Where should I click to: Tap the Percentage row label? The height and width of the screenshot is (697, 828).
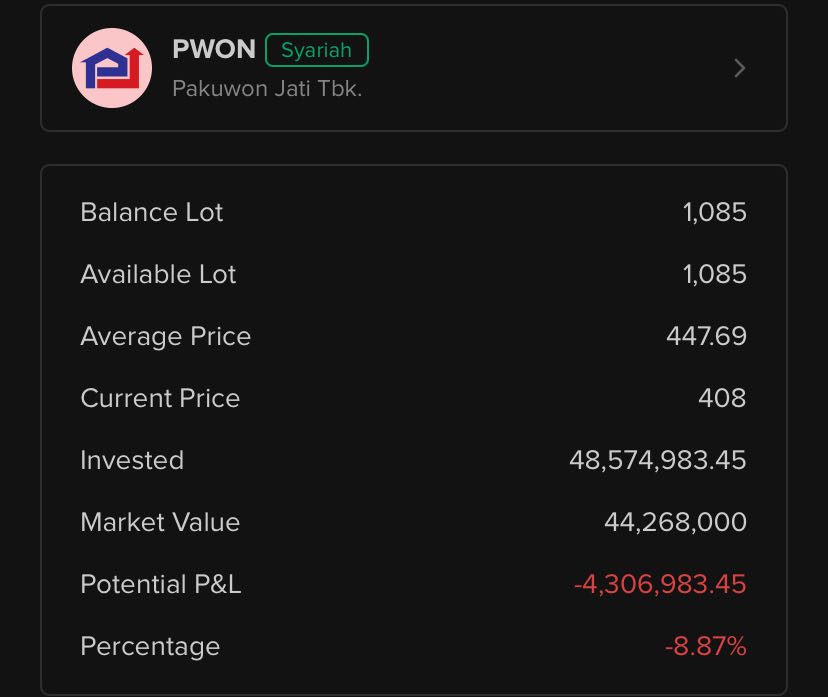150,646
